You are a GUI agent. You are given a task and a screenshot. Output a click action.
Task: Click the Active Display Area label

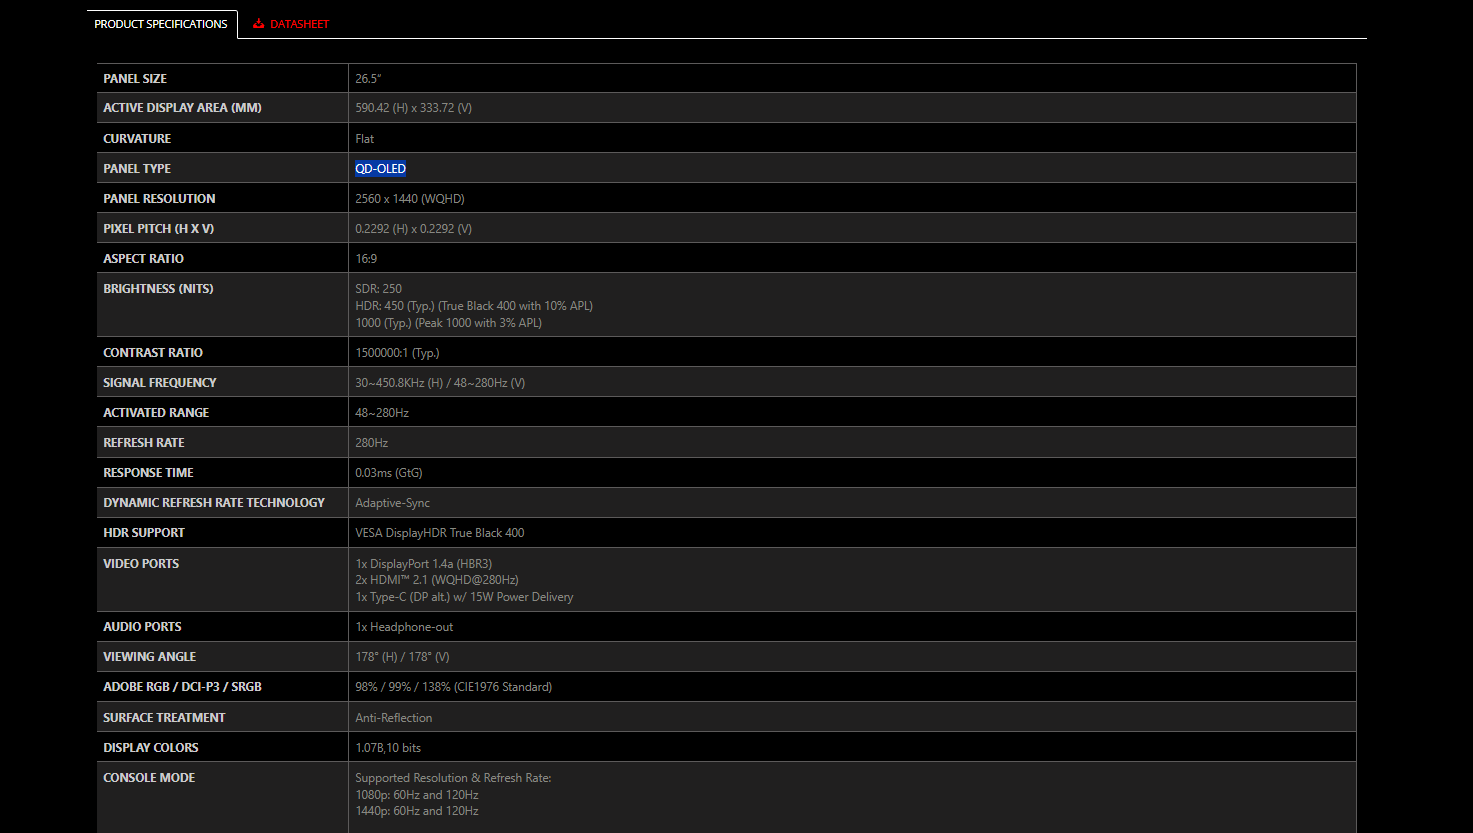pos(182,108)
